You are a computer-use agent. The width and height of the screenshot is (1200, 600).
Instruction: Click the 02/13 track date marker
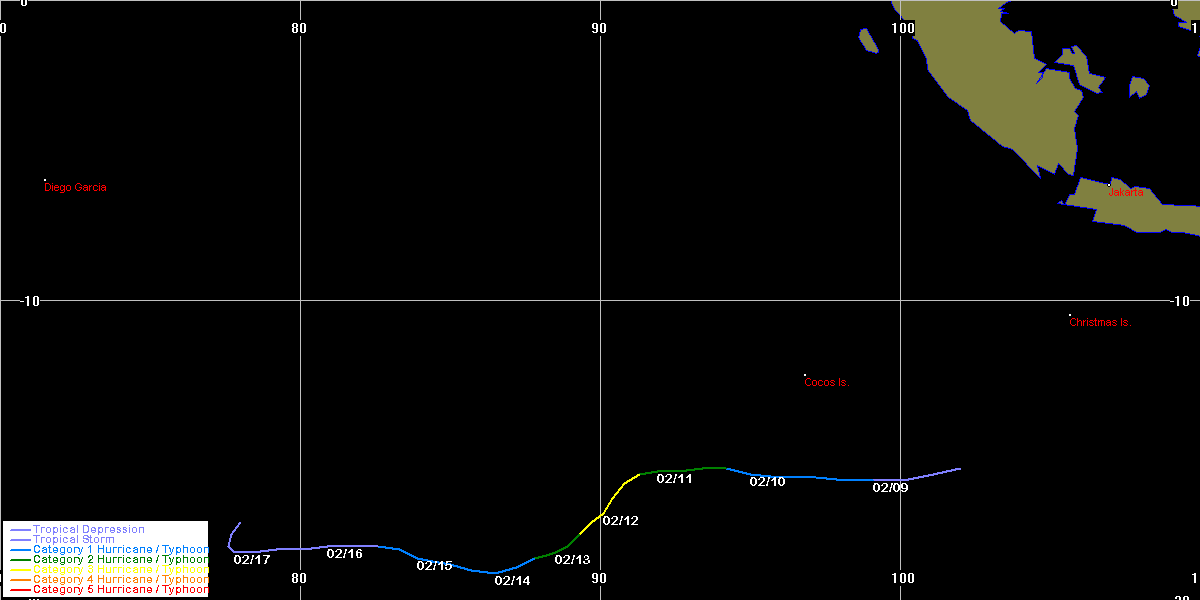(x=572, y=560)
